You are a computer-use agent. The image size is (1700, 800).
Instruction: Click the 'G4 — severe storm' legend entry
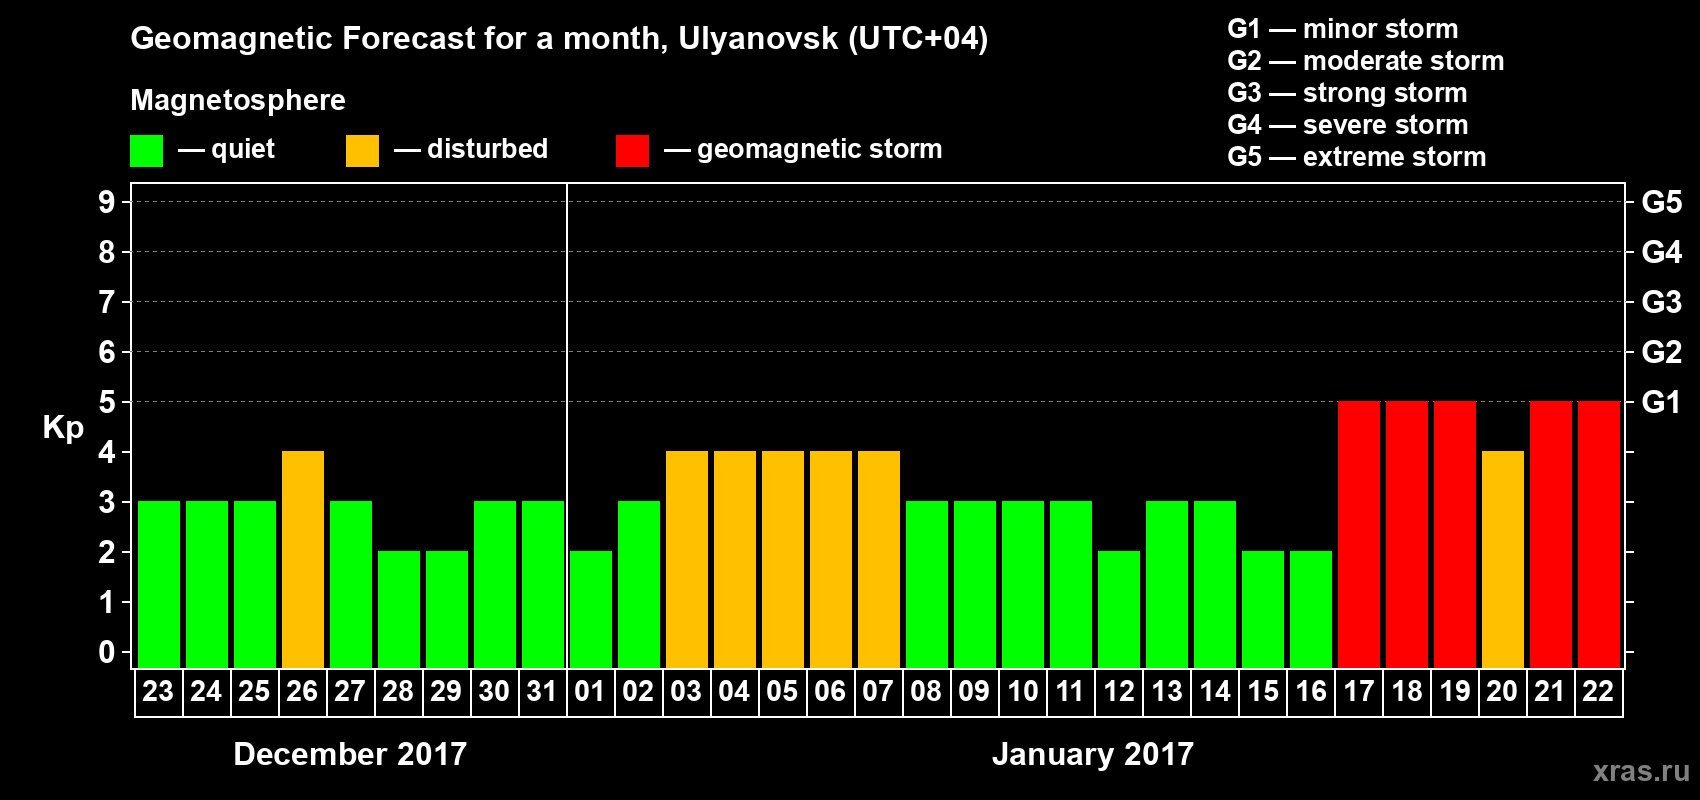(1348, 125)
